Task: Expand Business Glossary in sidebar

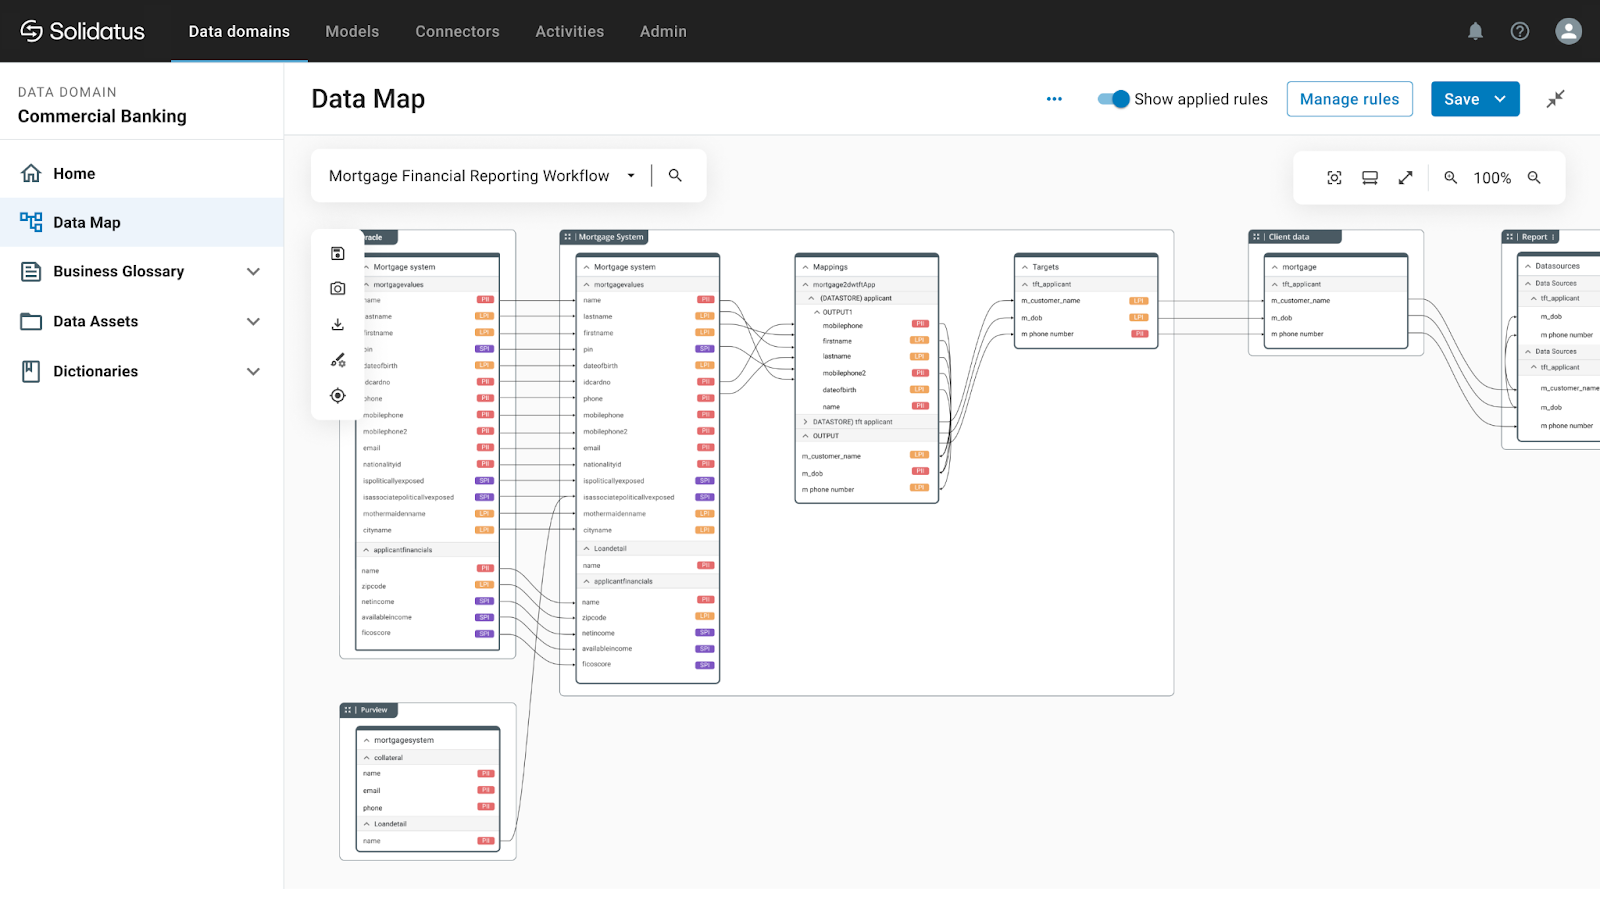Action: click(253, 271)
